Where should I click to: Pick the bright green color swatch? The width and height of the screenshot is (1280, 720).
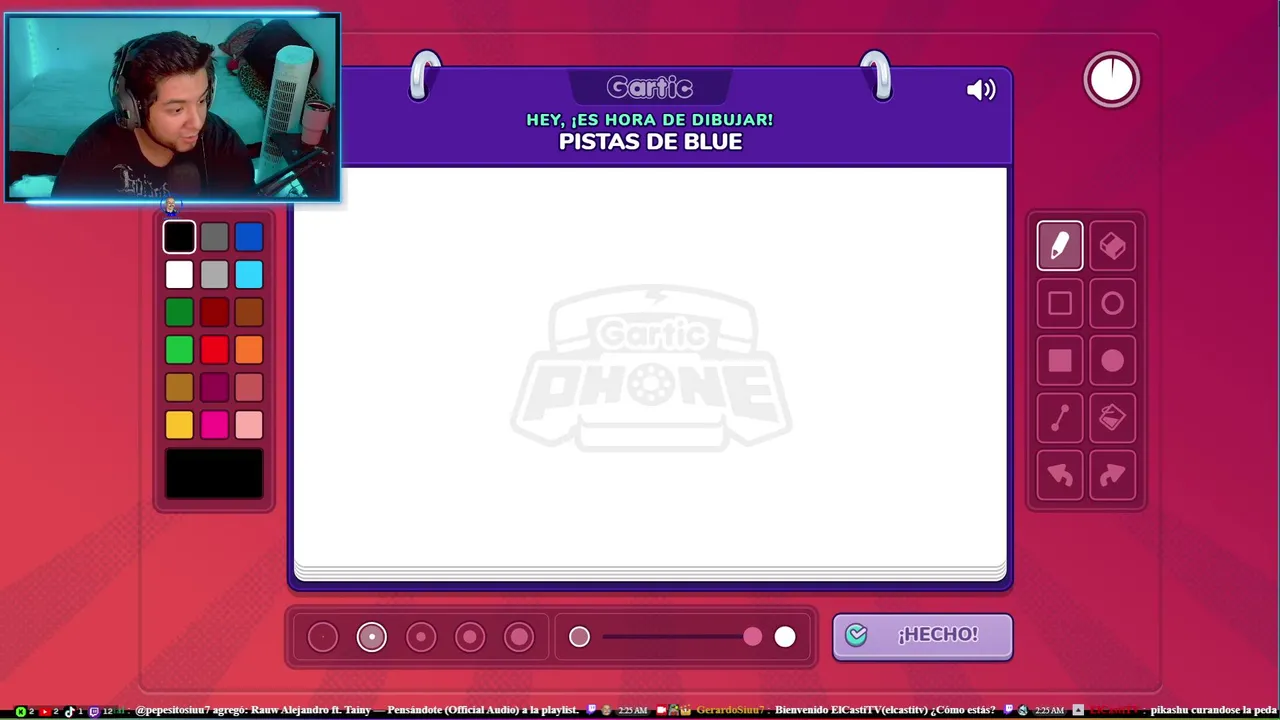pyautogui.click(x=179, y=350)
